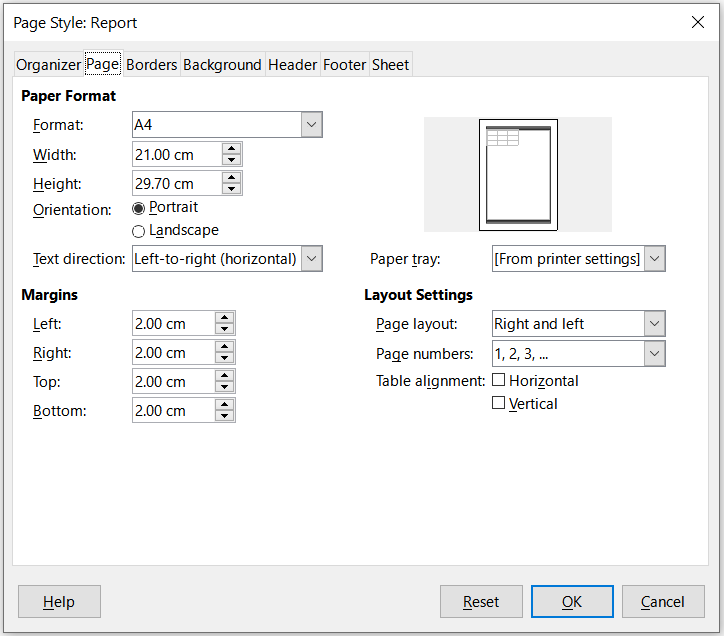Open the Text direction dropdown
Viewport: 724px width, 636px height.
tap(227, 259)
